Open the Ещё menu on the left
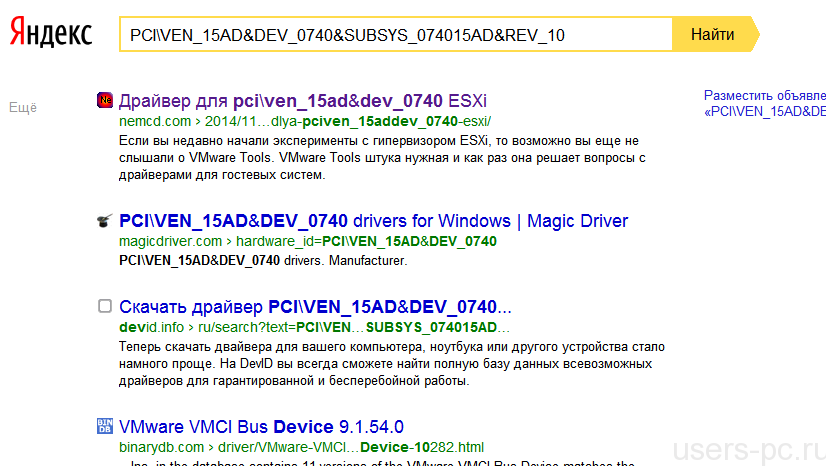 click(22, 108)
